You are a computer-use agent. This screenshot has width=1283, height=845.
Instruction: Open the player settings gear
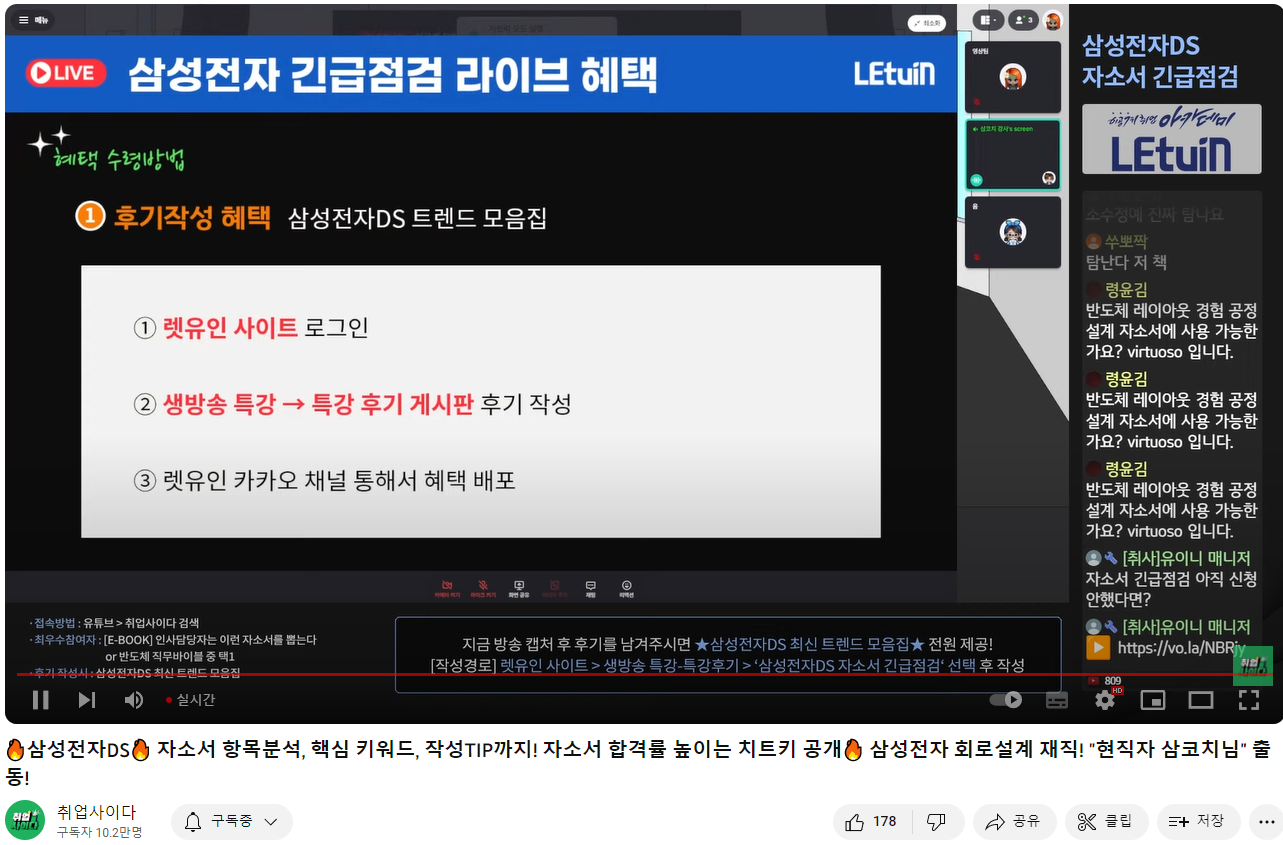pos(1104,700)
